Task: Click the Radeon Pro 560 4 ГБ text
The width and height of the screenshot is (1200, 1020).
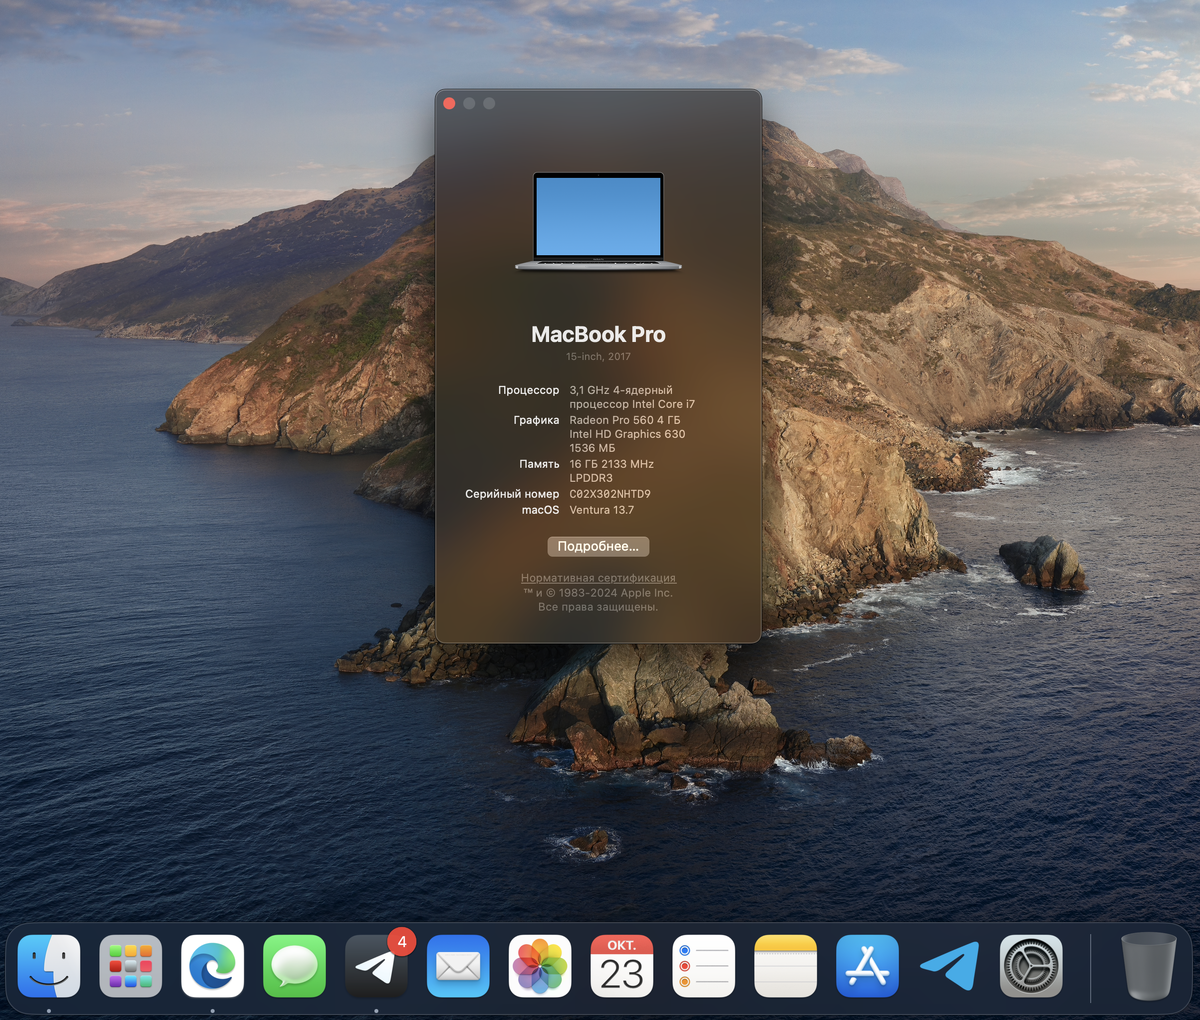Action: tap(625, 420)
